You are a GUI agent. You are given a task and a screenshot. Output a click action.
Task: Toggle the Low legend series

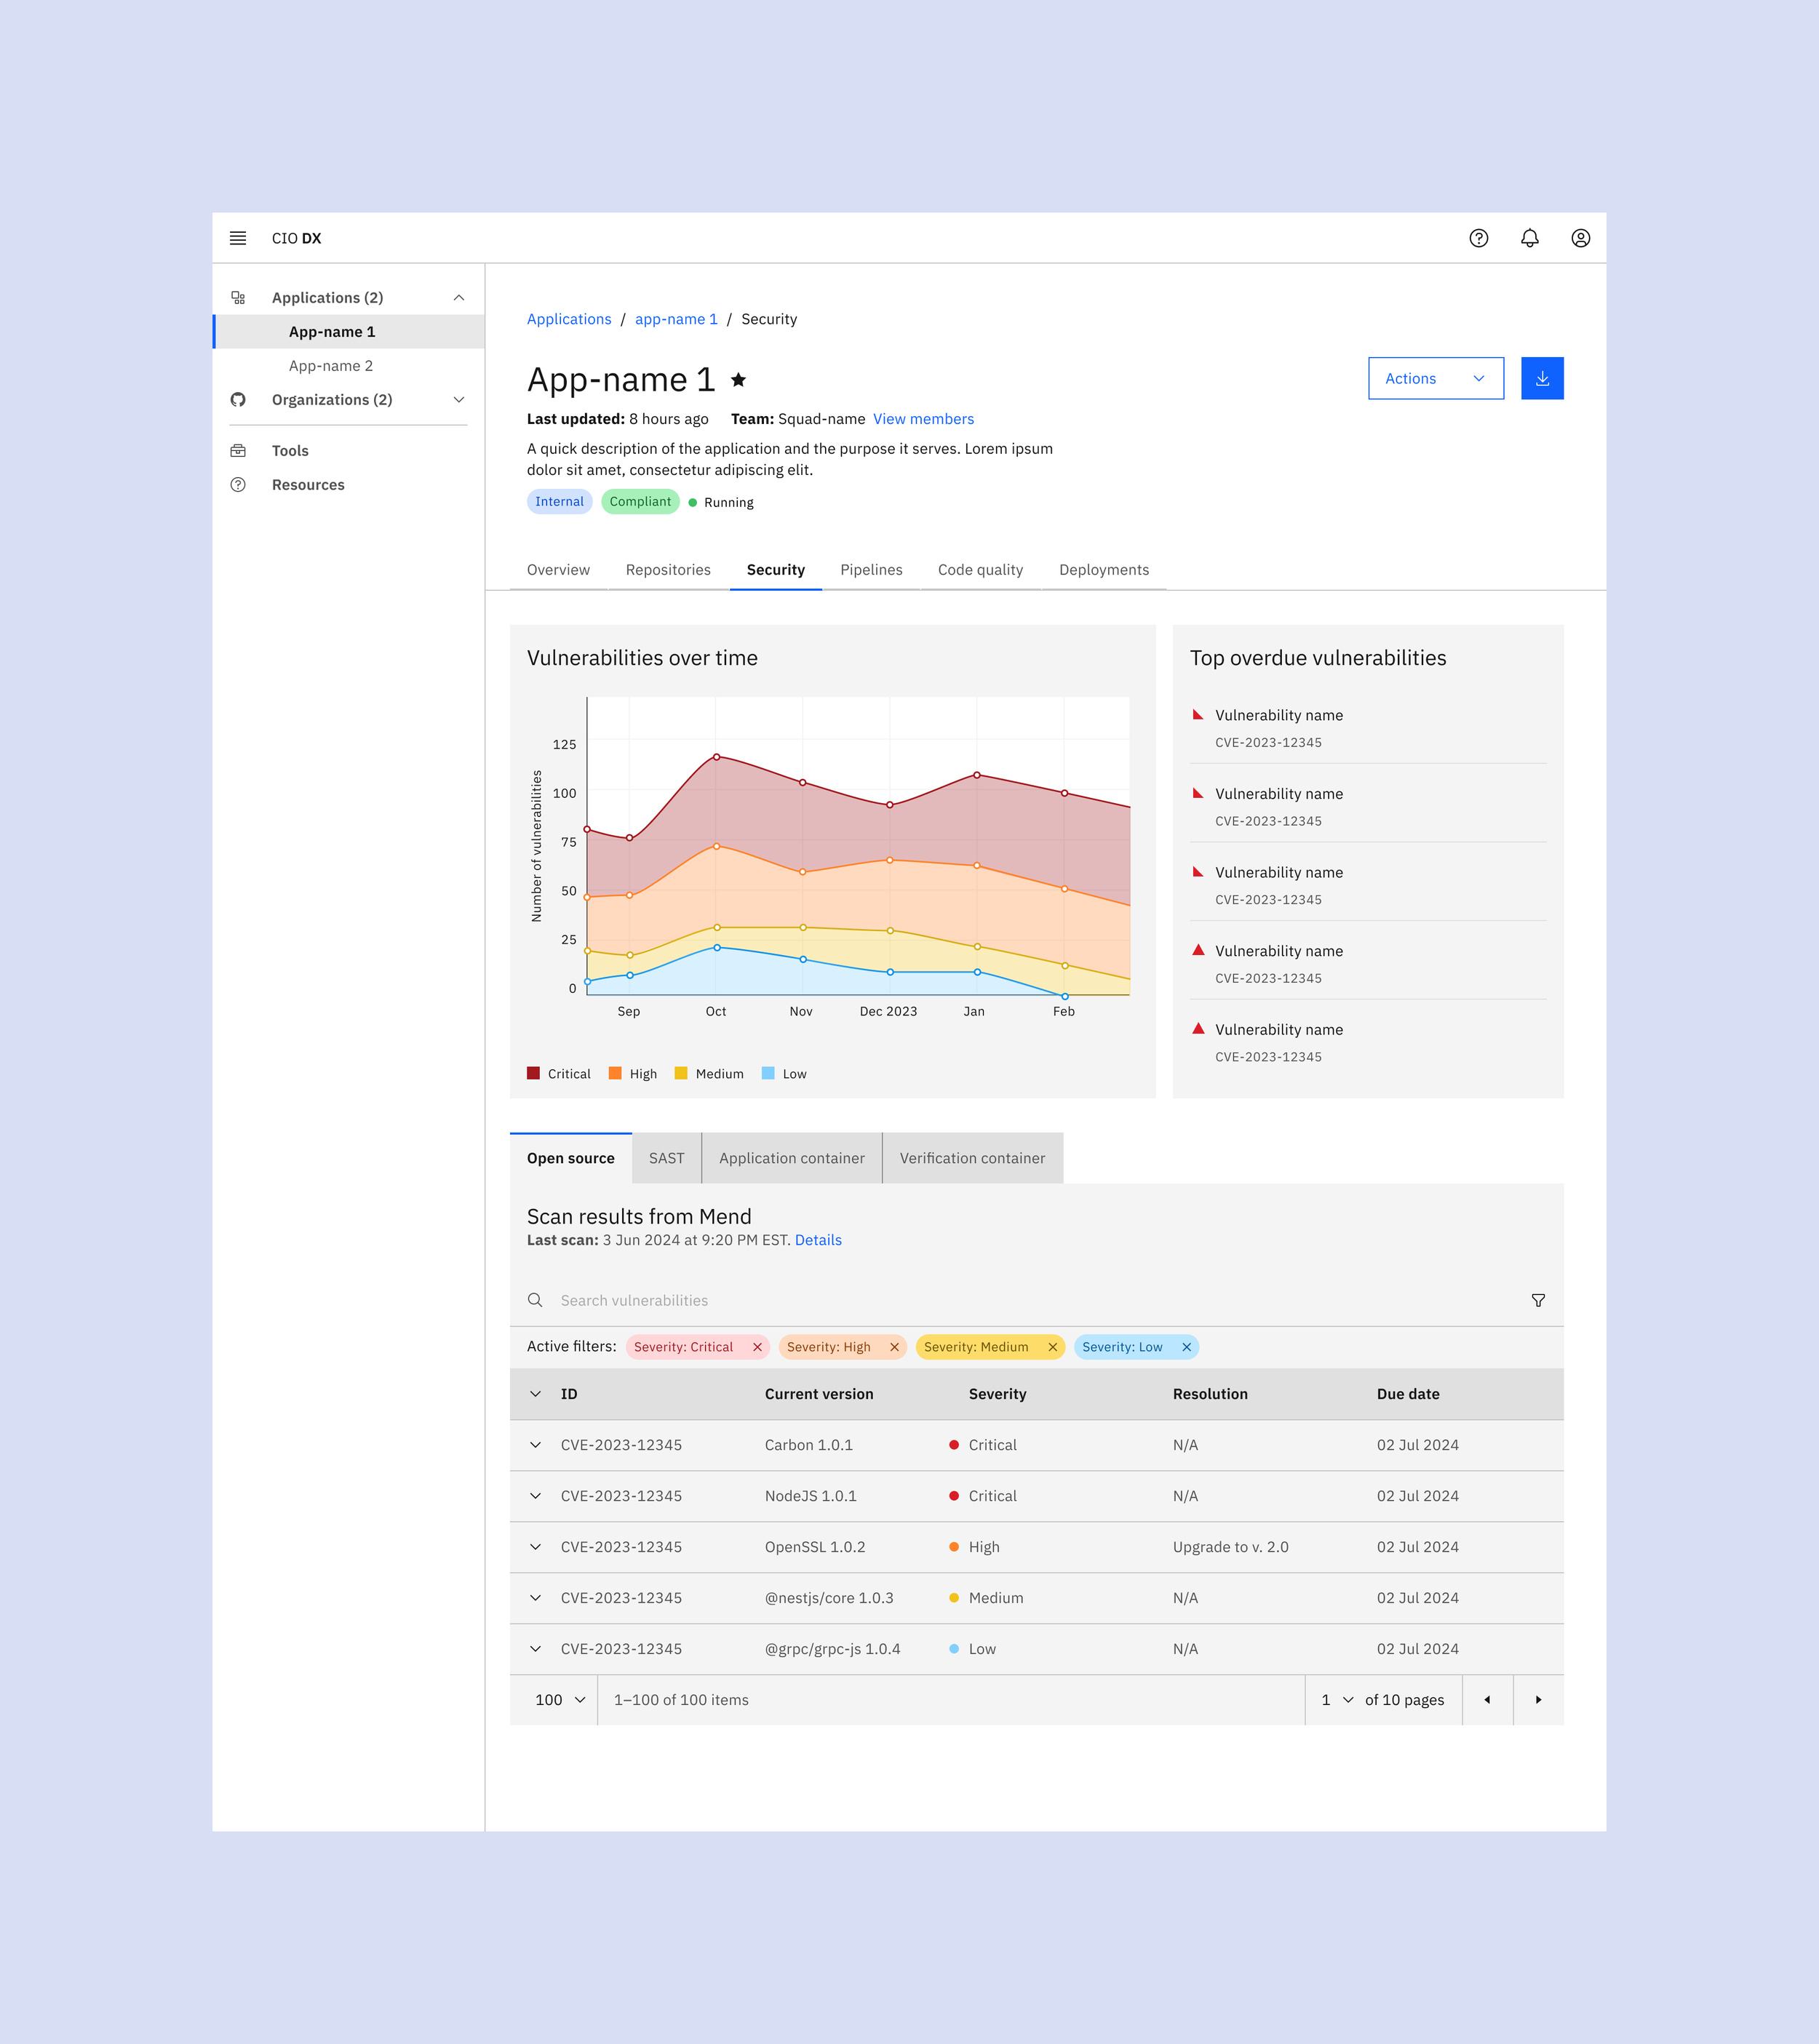coord(784,1074)
